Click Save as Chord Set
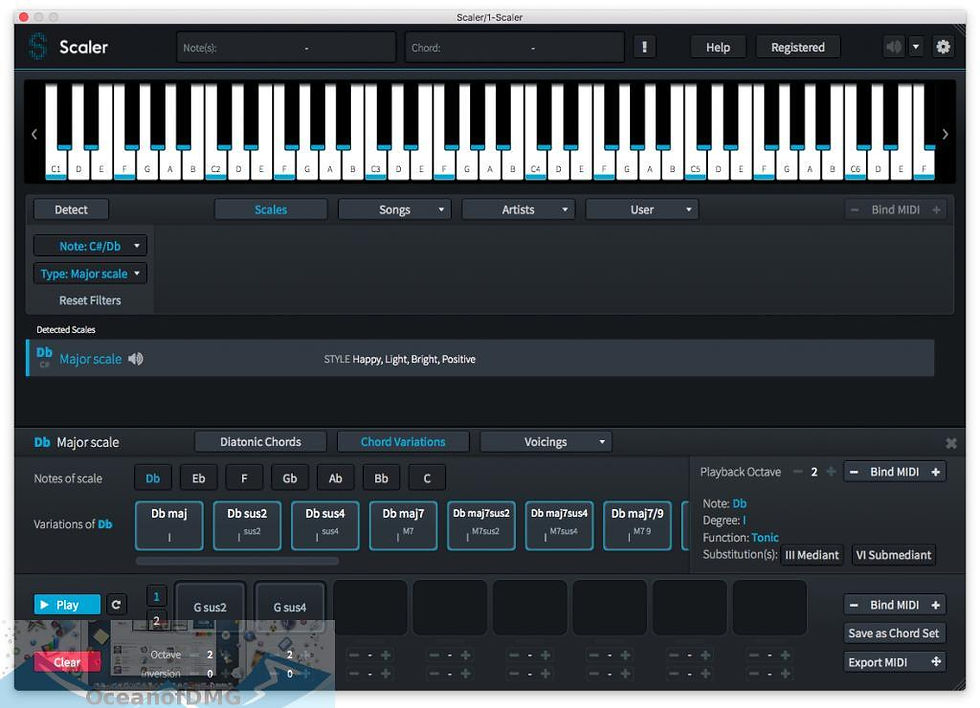 point(894,633)
